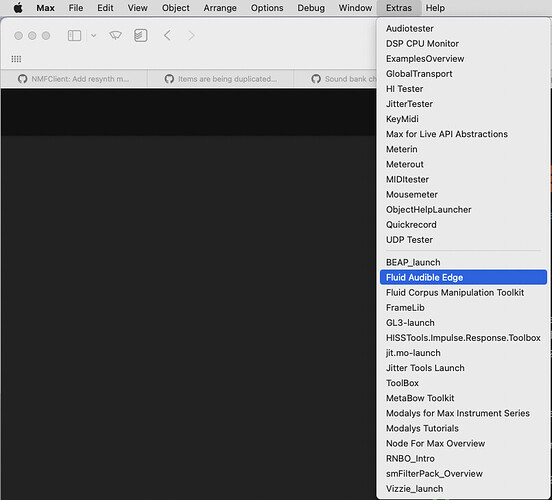Launch MIDItester
Screen dimensions: 552x500
click(463, 180)
